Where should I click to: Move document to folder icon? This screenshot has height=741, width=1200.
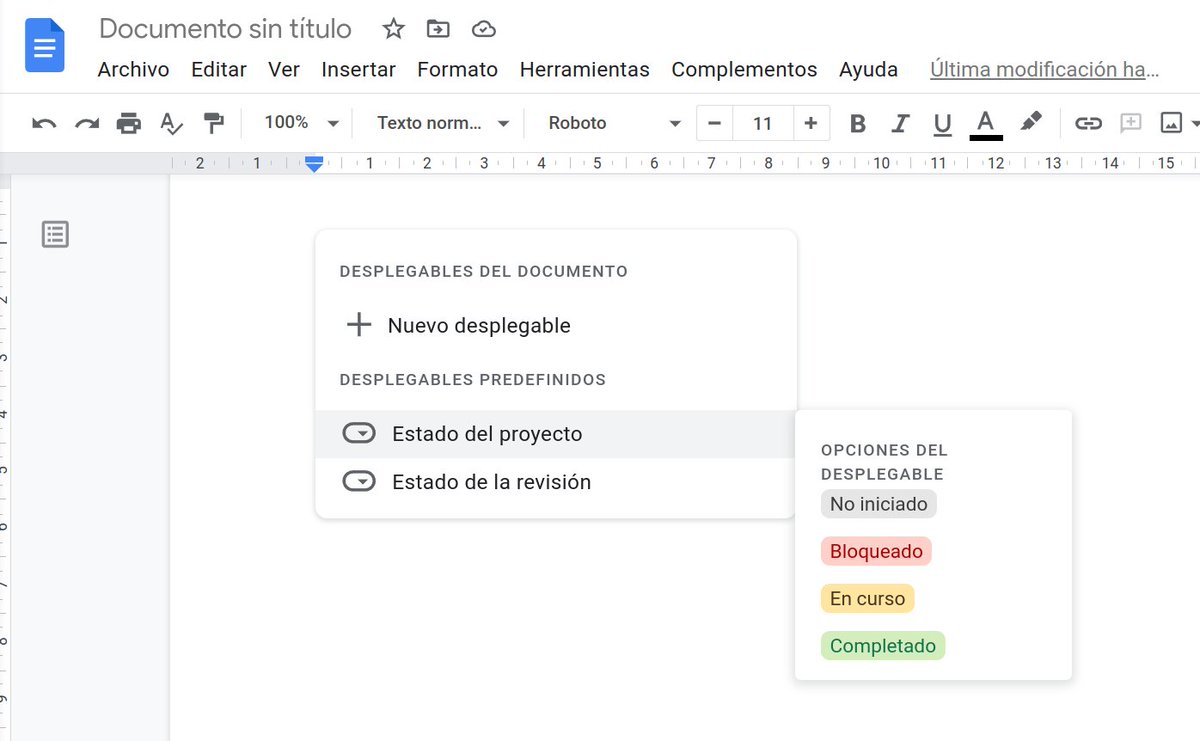pyautogui.click(x=438, y=29)
